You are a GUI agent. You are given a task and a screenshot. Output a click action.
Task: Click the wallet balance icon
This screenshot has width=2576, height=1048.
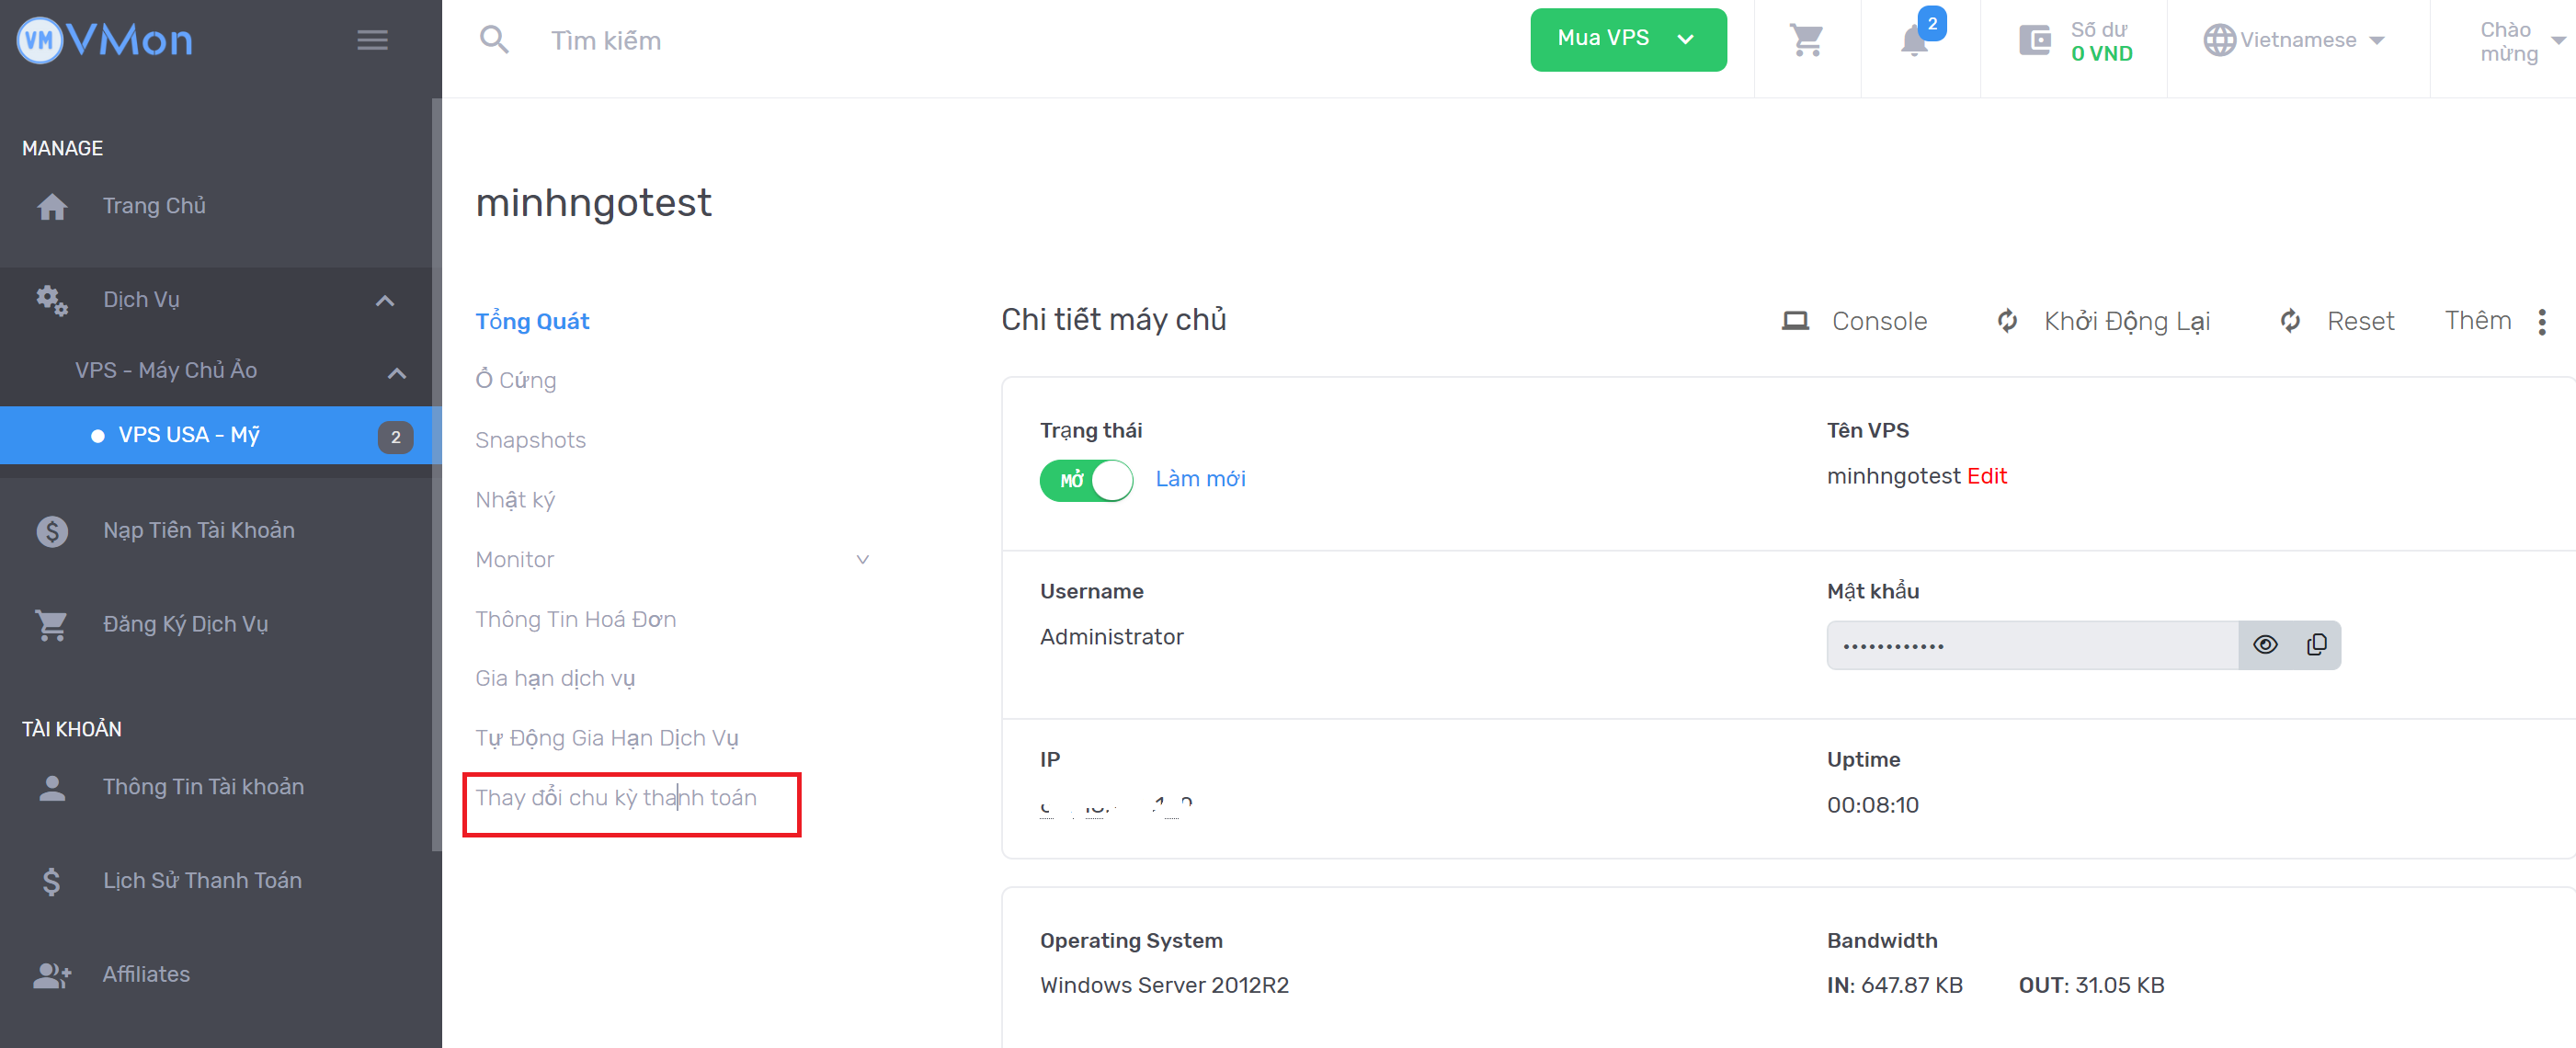[2035, 40]
